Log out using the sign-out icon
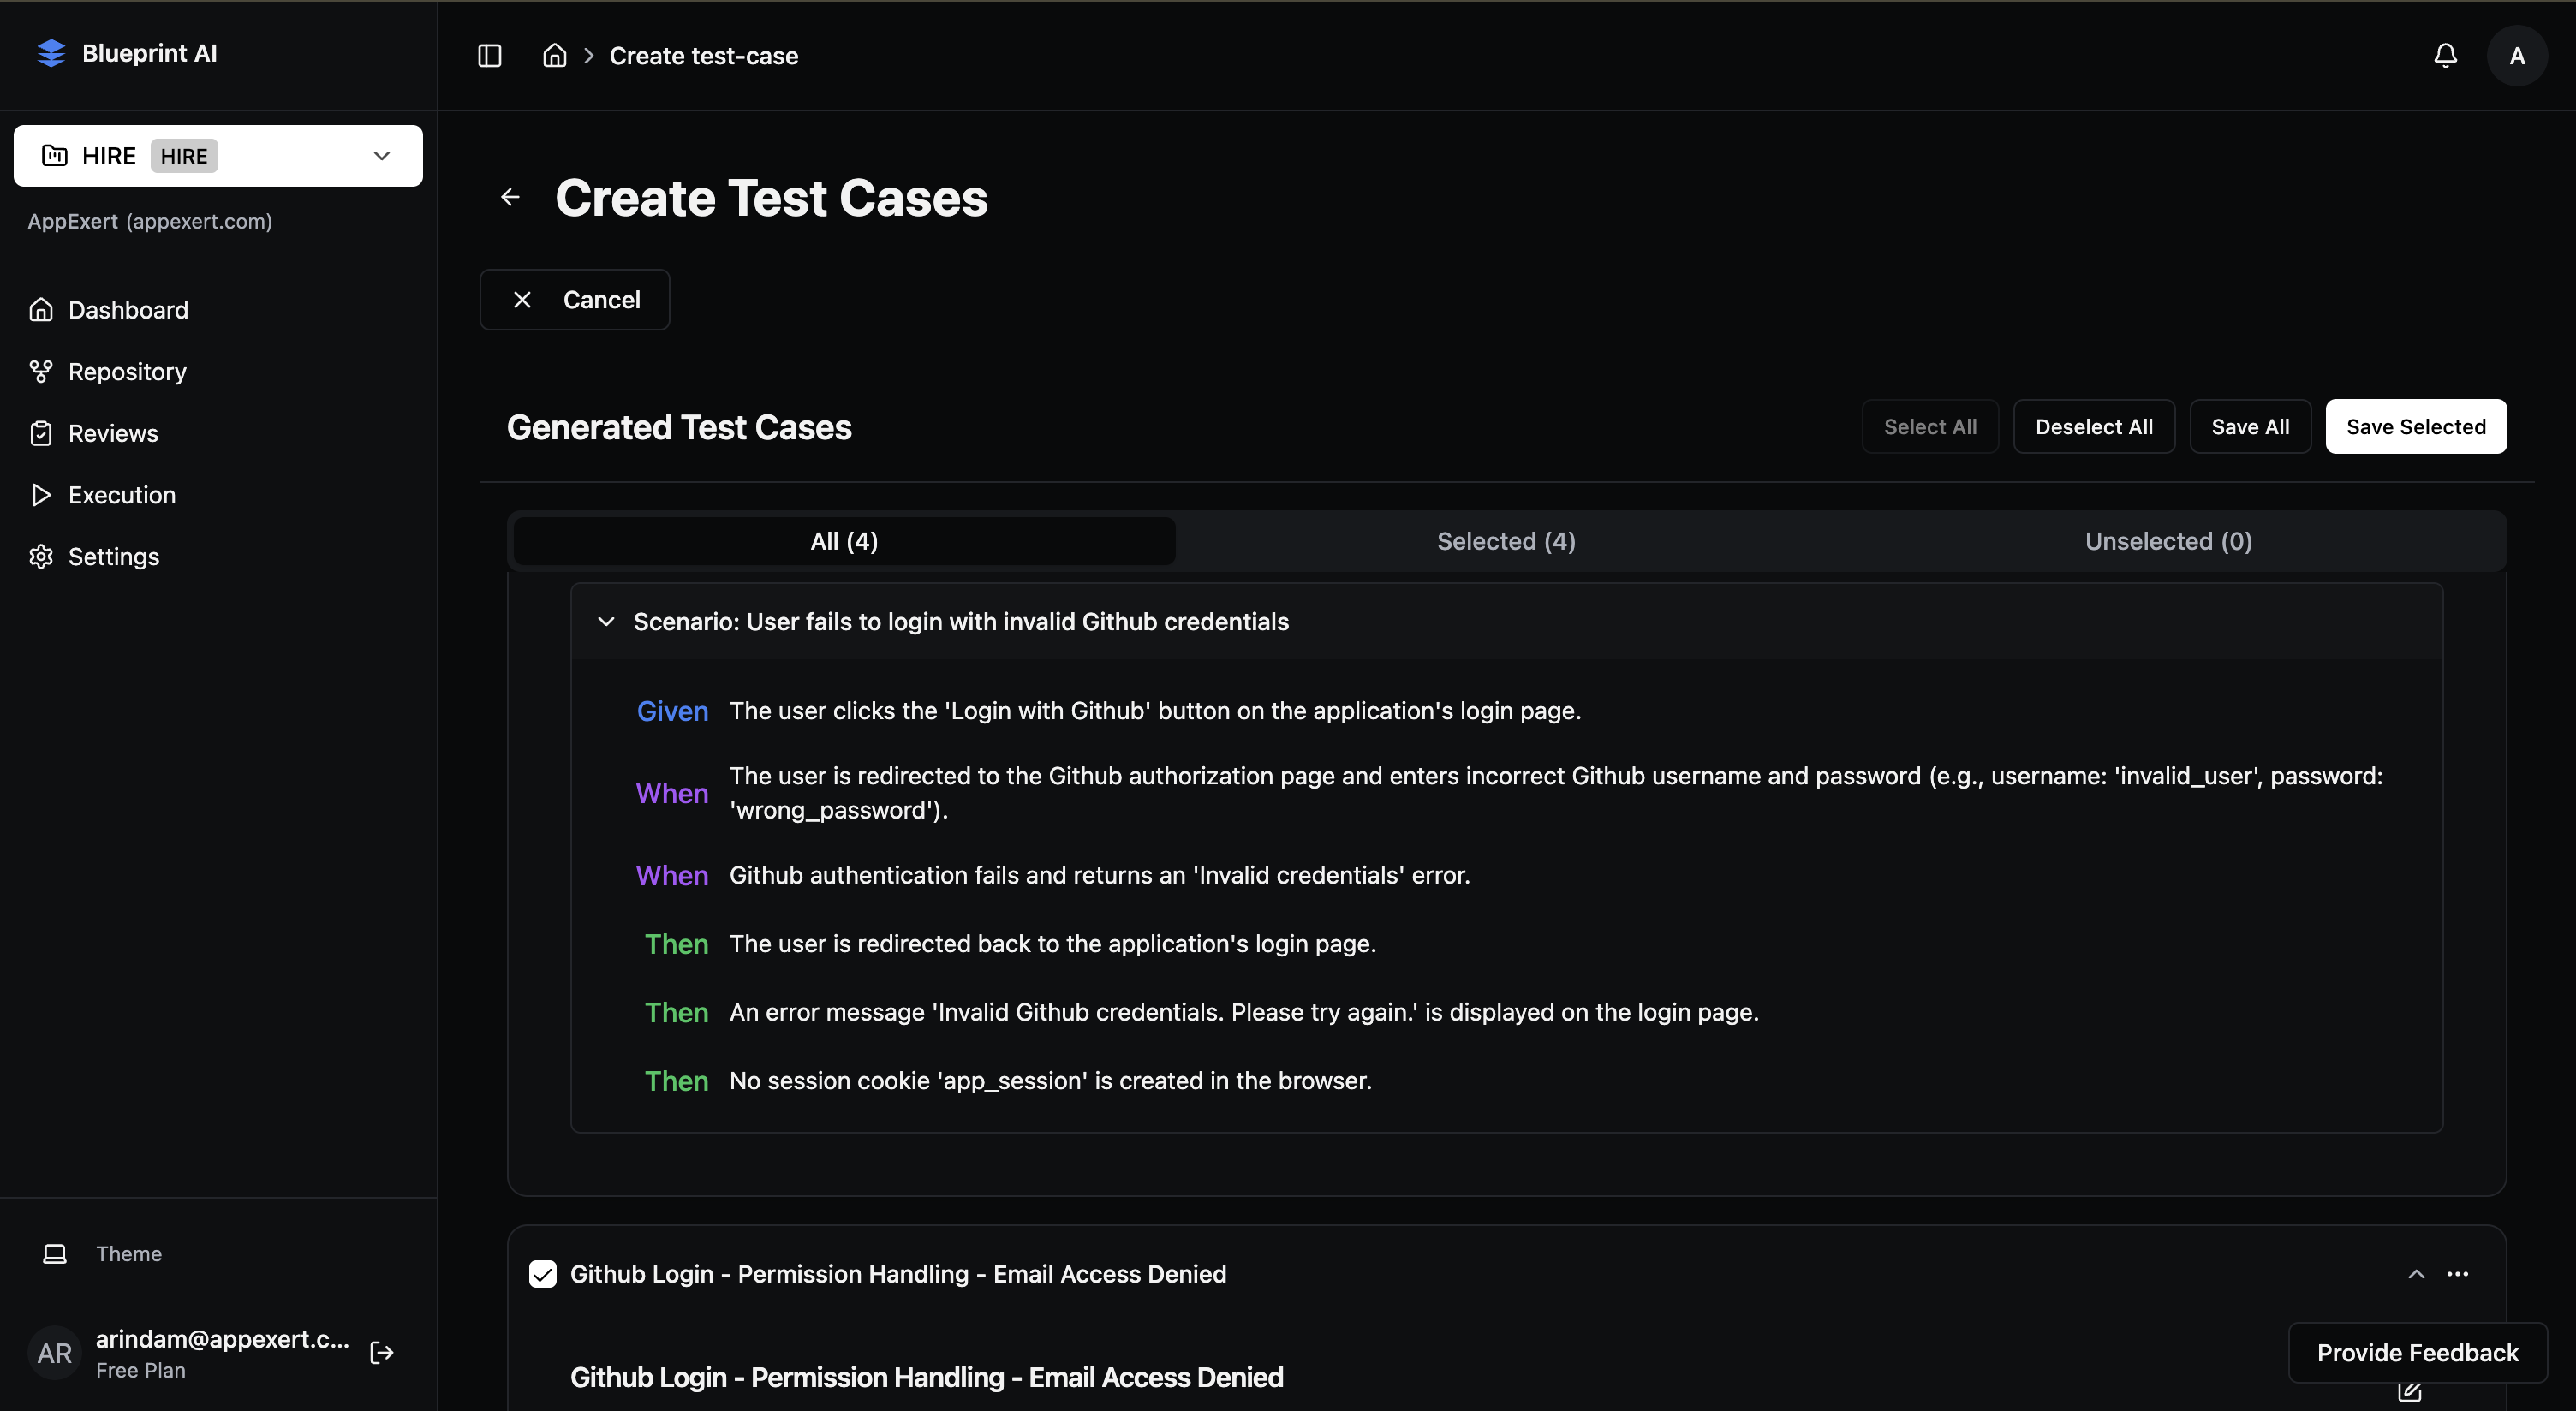Viewport: 2576px width, 1411px height. 381,1352
